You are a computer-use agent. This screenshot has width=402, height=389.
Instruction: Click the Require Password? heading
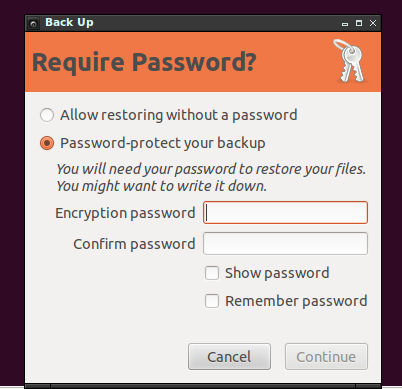[144, 62]
